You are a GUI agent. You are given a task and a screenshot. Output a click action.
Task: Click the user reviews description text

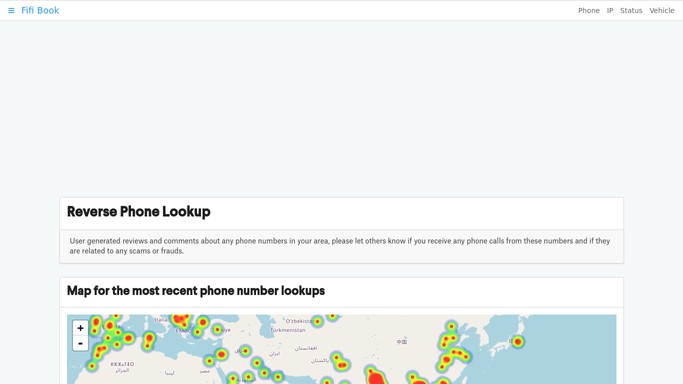click(340, 246)
